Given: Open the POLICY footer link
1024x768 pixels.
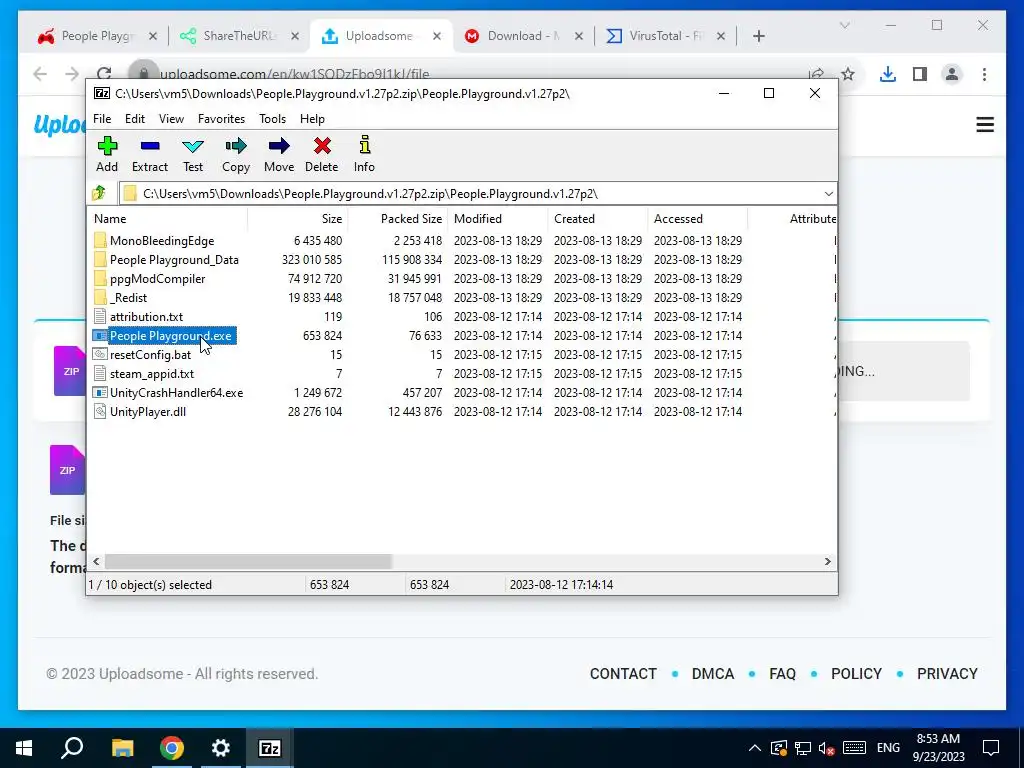Looking at the screenshot, I should click(x=856, y=674).
